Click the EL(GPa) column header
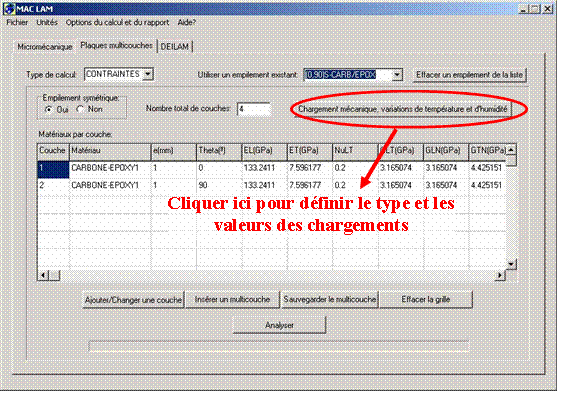This screenshot has width=576, height=397. tap(264, 151)
